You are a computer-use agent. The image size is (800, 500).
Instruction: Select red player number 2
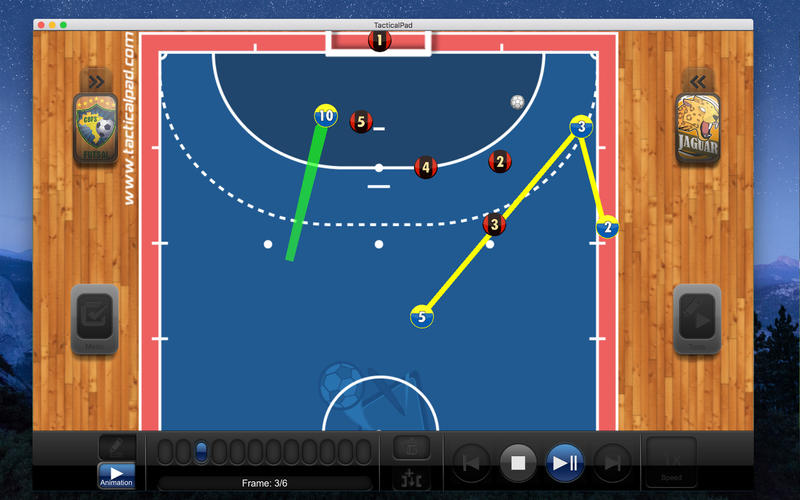(x=500, y=162)
